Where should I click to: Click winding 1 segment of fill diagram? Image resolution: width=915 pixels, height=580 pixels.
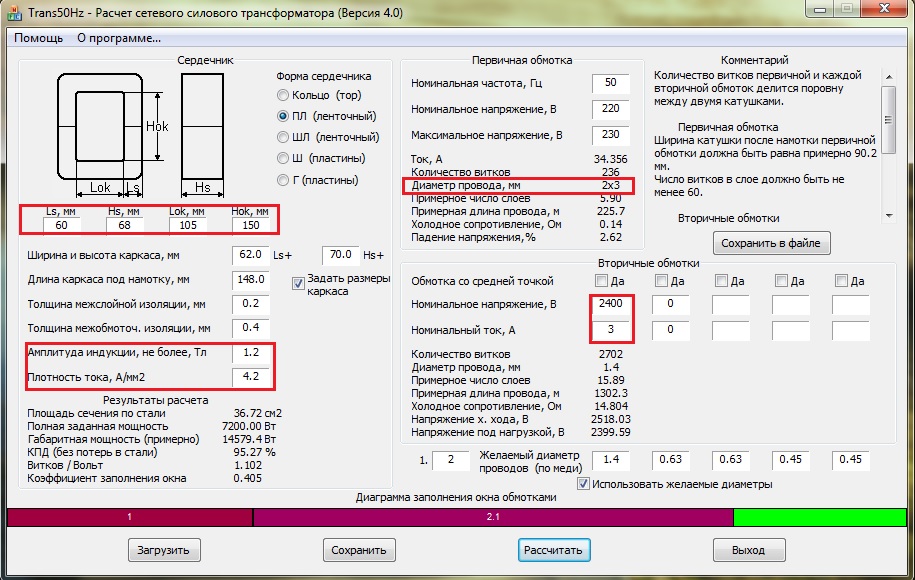point(130,517)
